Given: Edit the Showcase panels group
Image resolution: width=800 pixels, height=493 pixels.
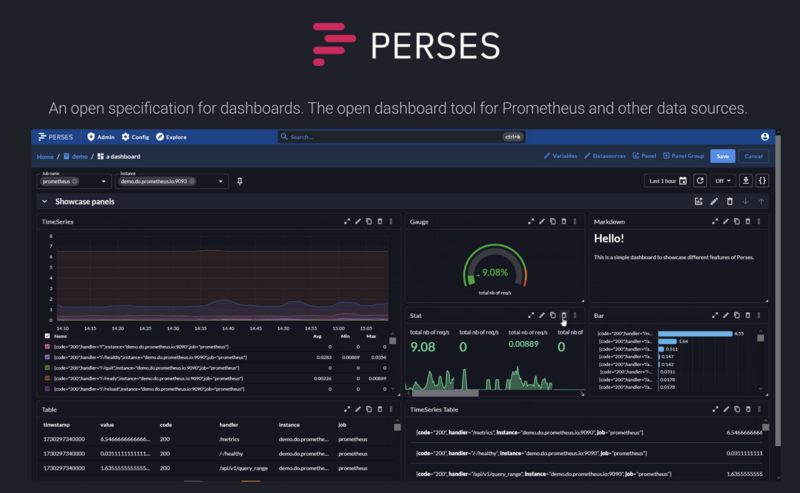Looking at the screenshot, I should (714, 202).
